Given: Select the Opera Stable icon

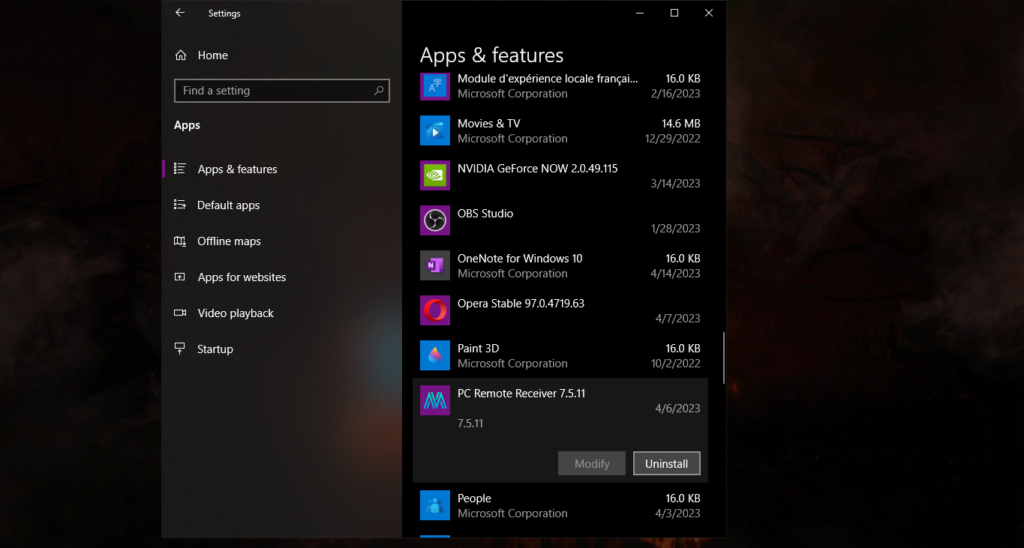Looking at the screenshot, I should pyautogui.click(x=435, y=310).
